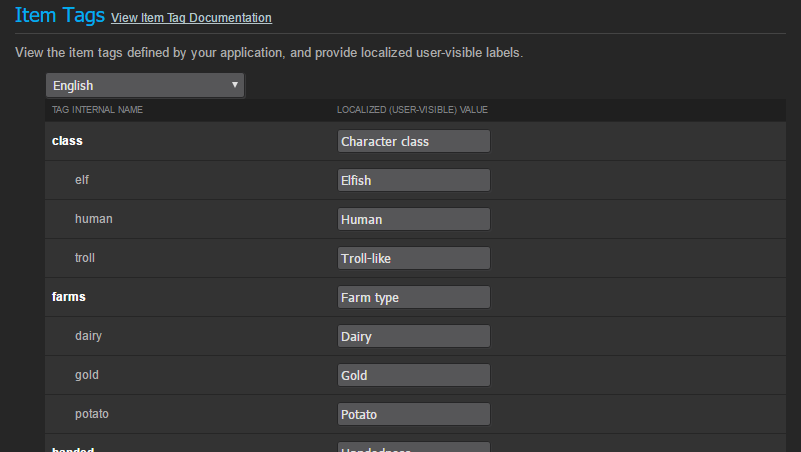
Task: Click the Farm type input box
Action: pyautogui.click(x=414, y=298)
